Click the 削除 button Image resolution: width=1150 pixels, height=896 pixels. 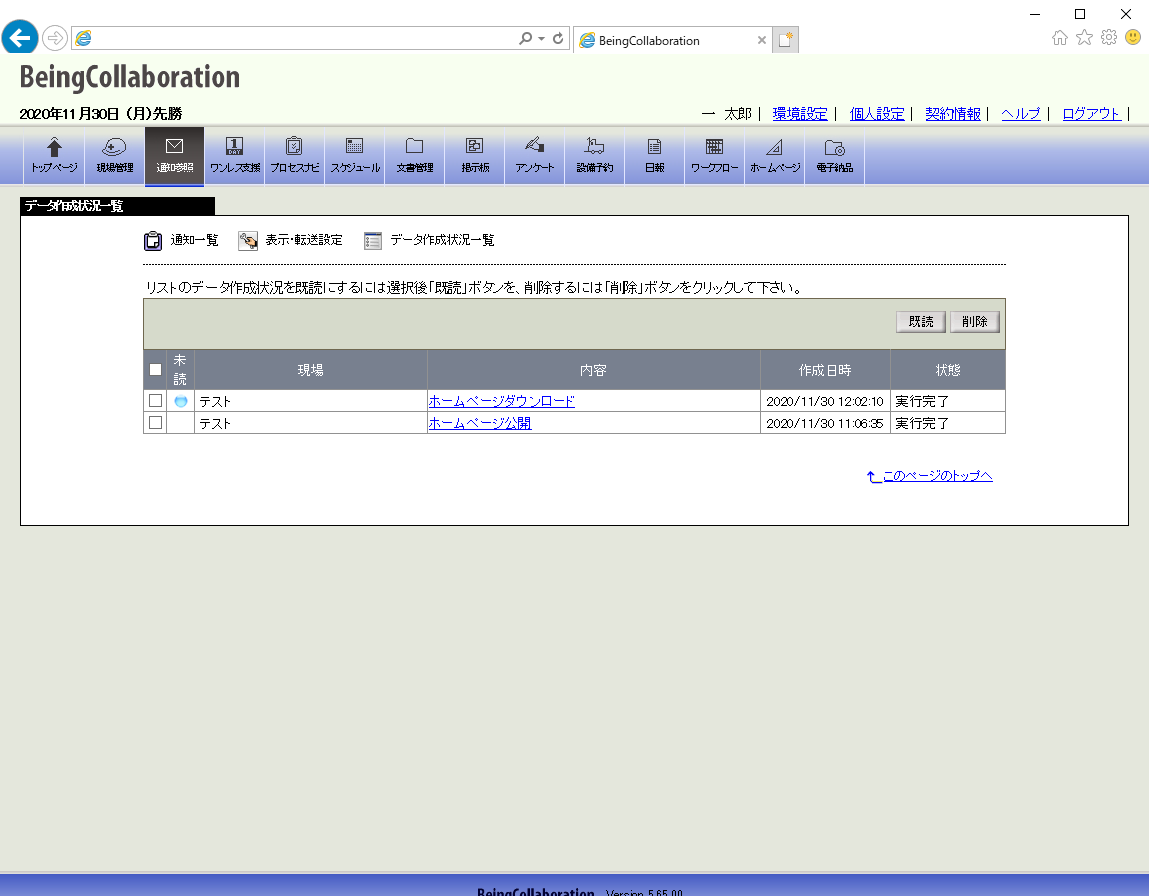coord(975,322)
